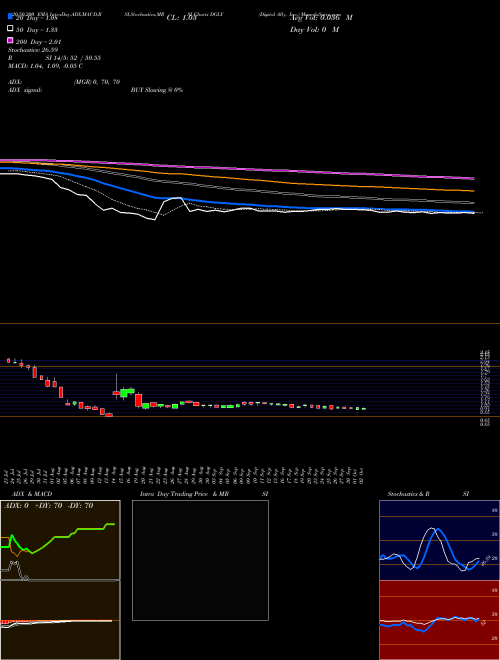Click the white 50 Day EMA legend swatch
Screen dimensions: 500x660
10,29
